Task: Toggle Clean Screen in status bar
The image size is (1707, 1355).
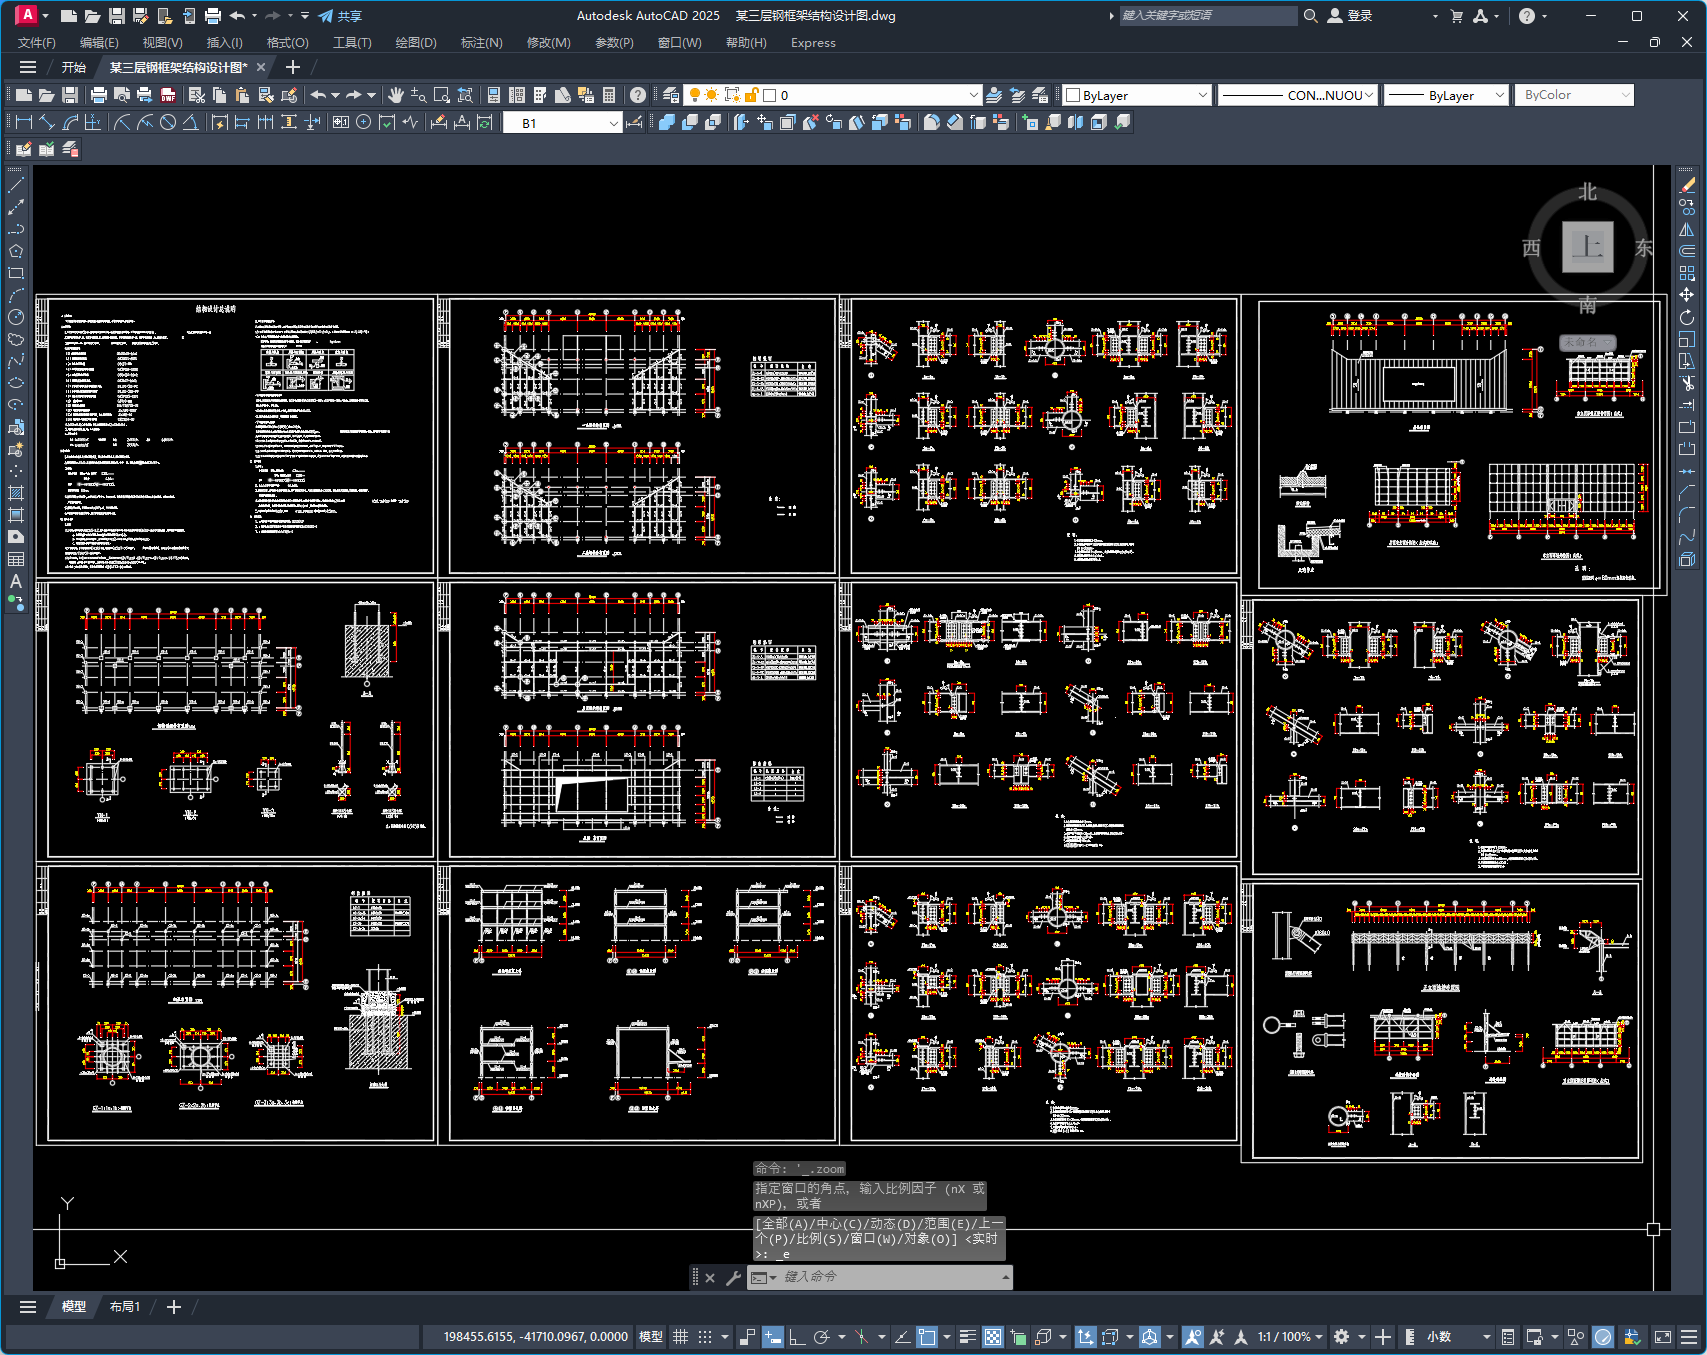Action: click(x=1663, y=1336)
